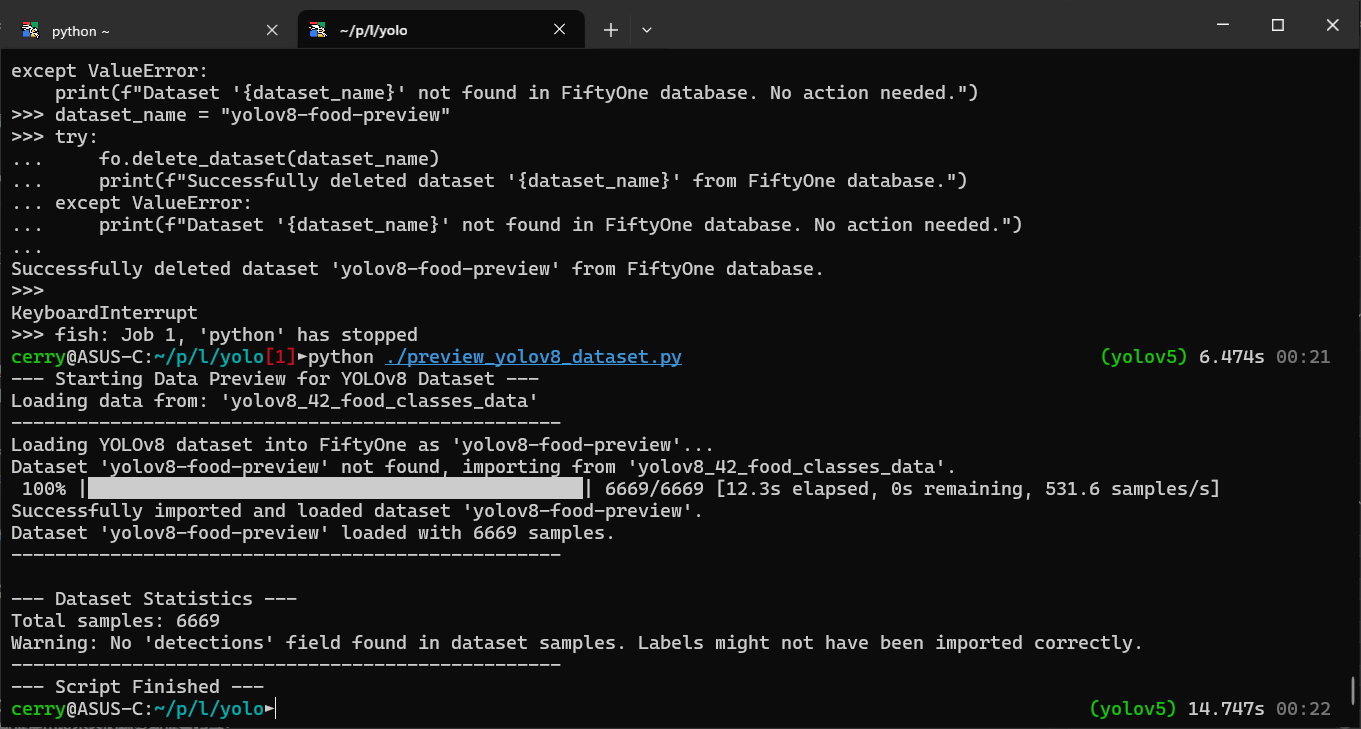1361x729 pixels.
Task: Click the 100% import progress bar
Action: pyautogui.click(x=335, y=489)
